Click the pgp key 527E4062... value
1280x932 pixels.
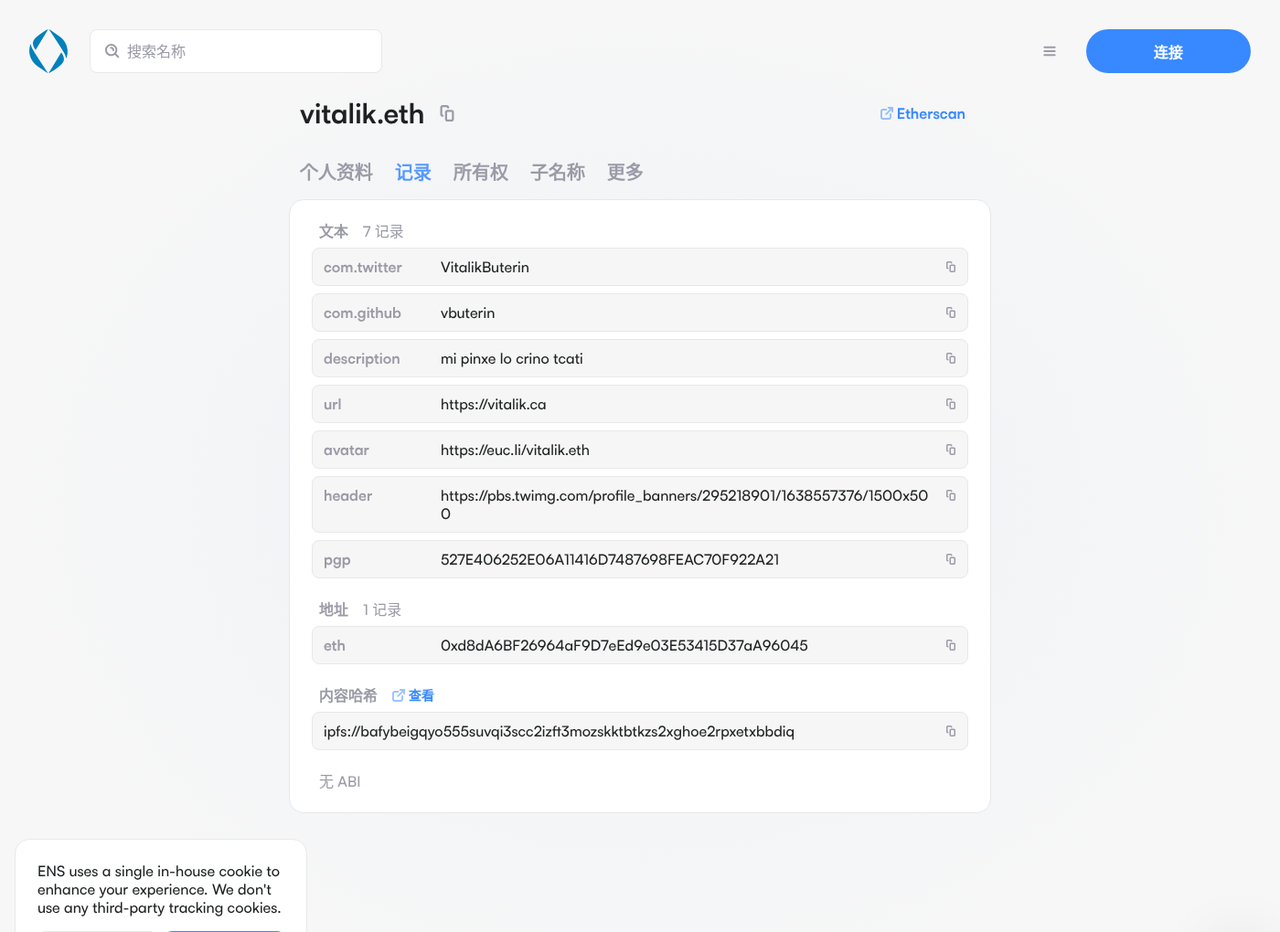(x=610, y=559)
